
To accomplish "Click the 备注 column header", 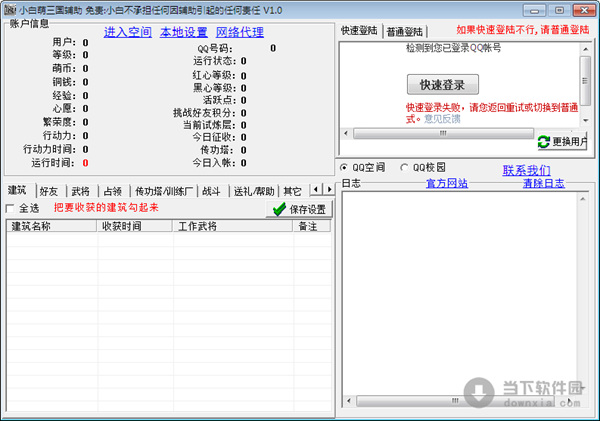I will coord(311,226).
